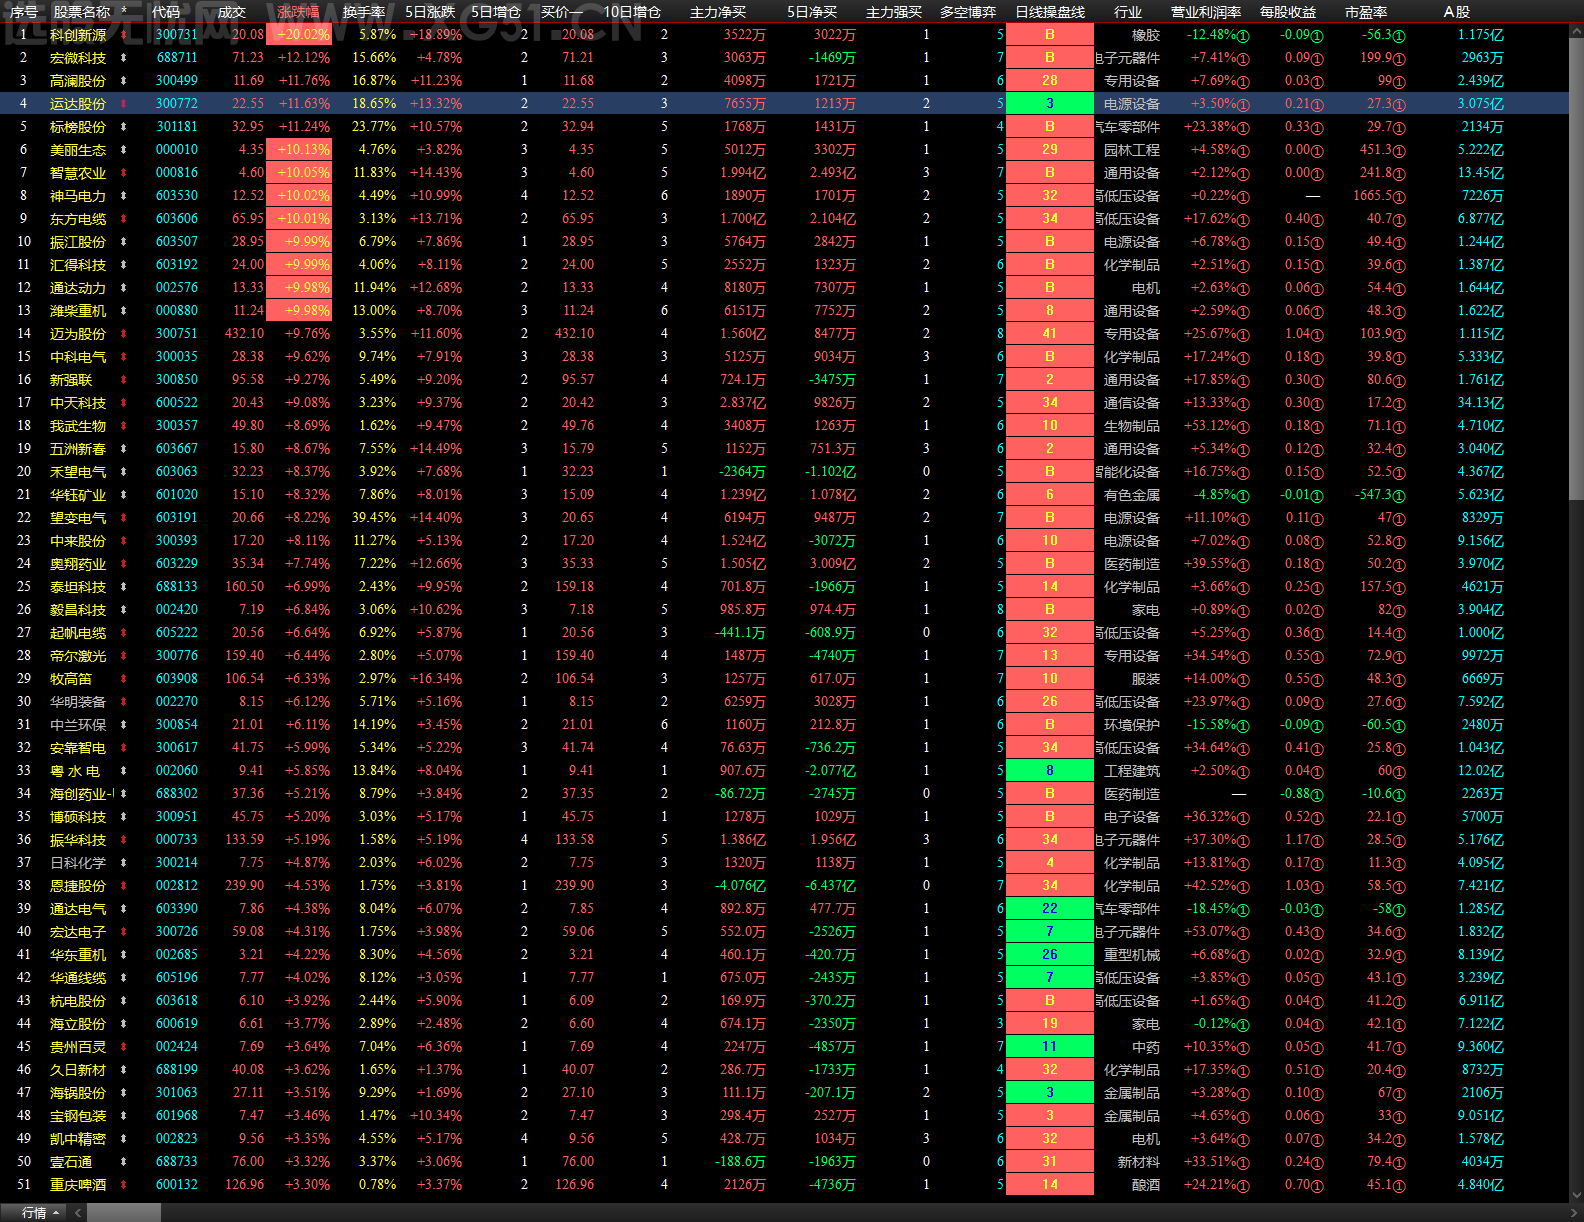Sort by 5日涨跌 column header
The height and width of the screenshot is (1222, 1584).
coord(430,12)
